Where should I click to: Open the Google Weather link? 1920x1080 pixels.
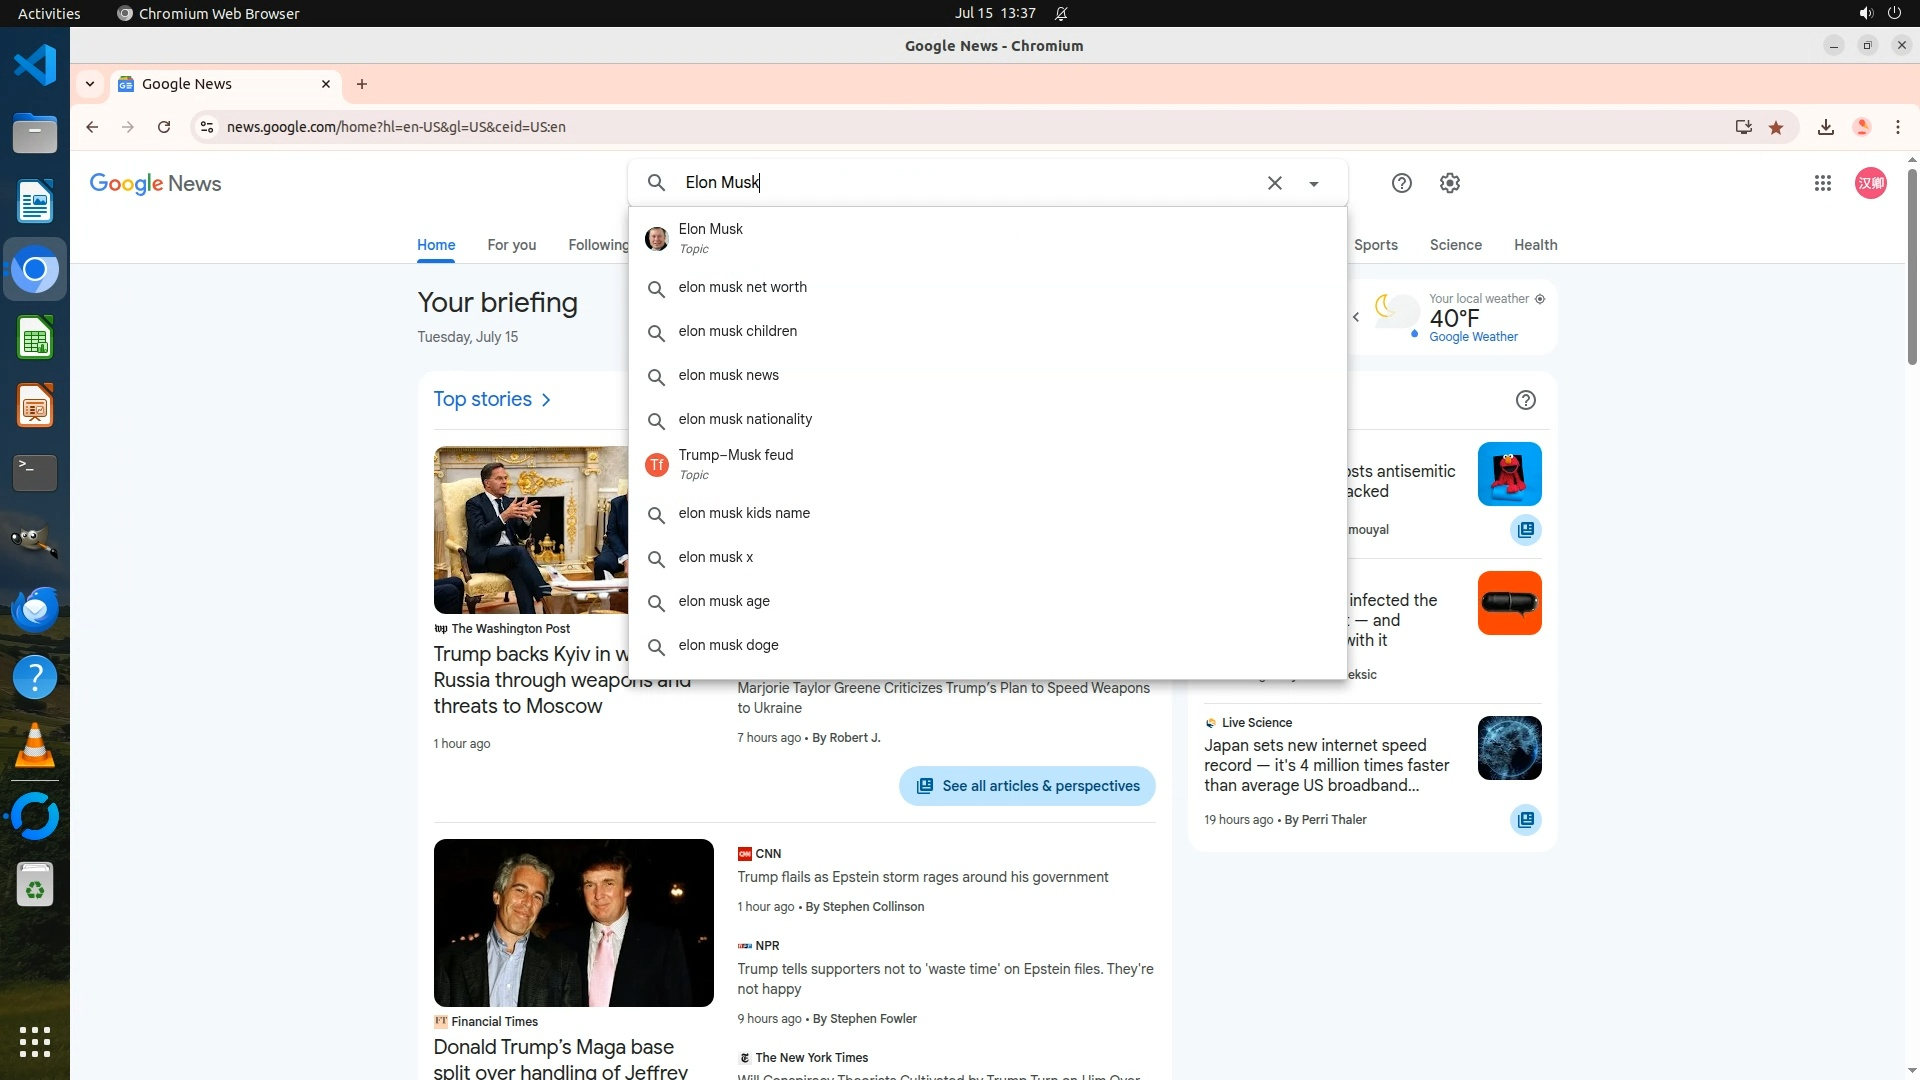tap(1473, 337)
